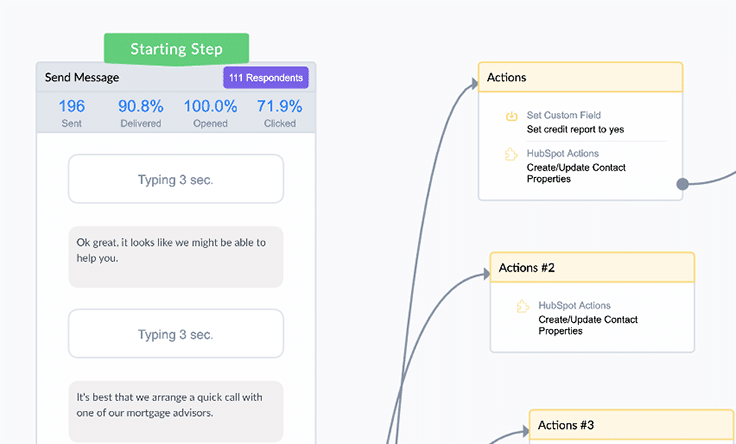Select the first Typing 3 sec. block
736x444 pixels.
pos(176,180)
